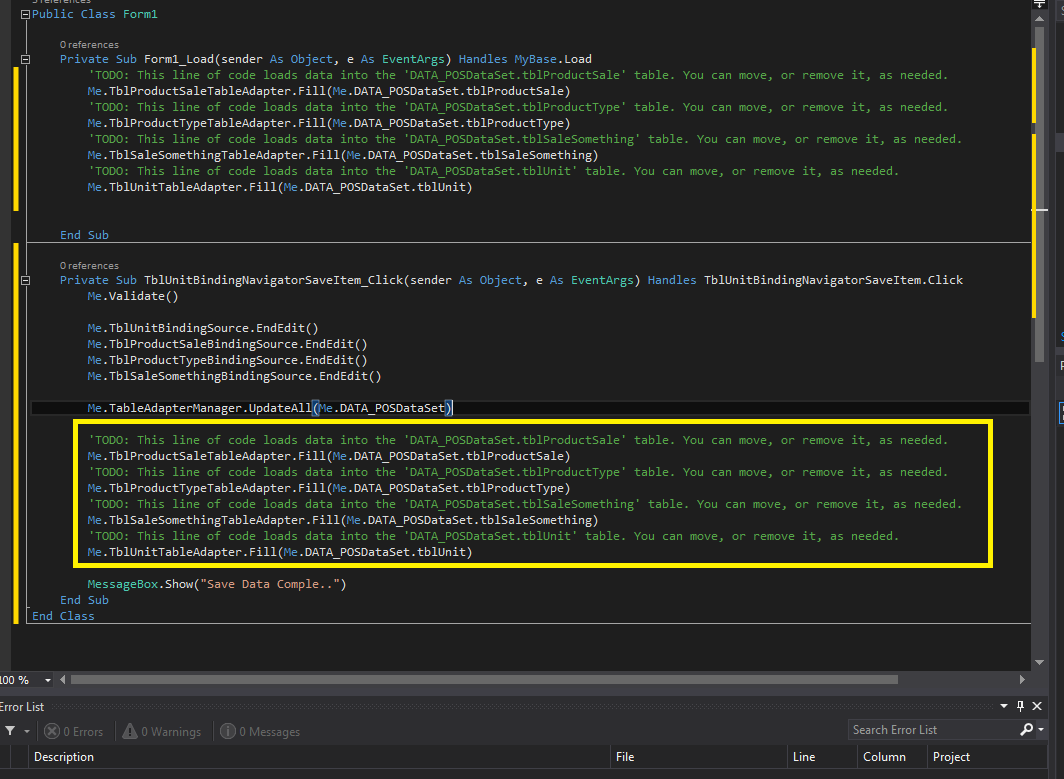
Task: Click the vertical scrollbar up arrow
Action: [1039, 18]
